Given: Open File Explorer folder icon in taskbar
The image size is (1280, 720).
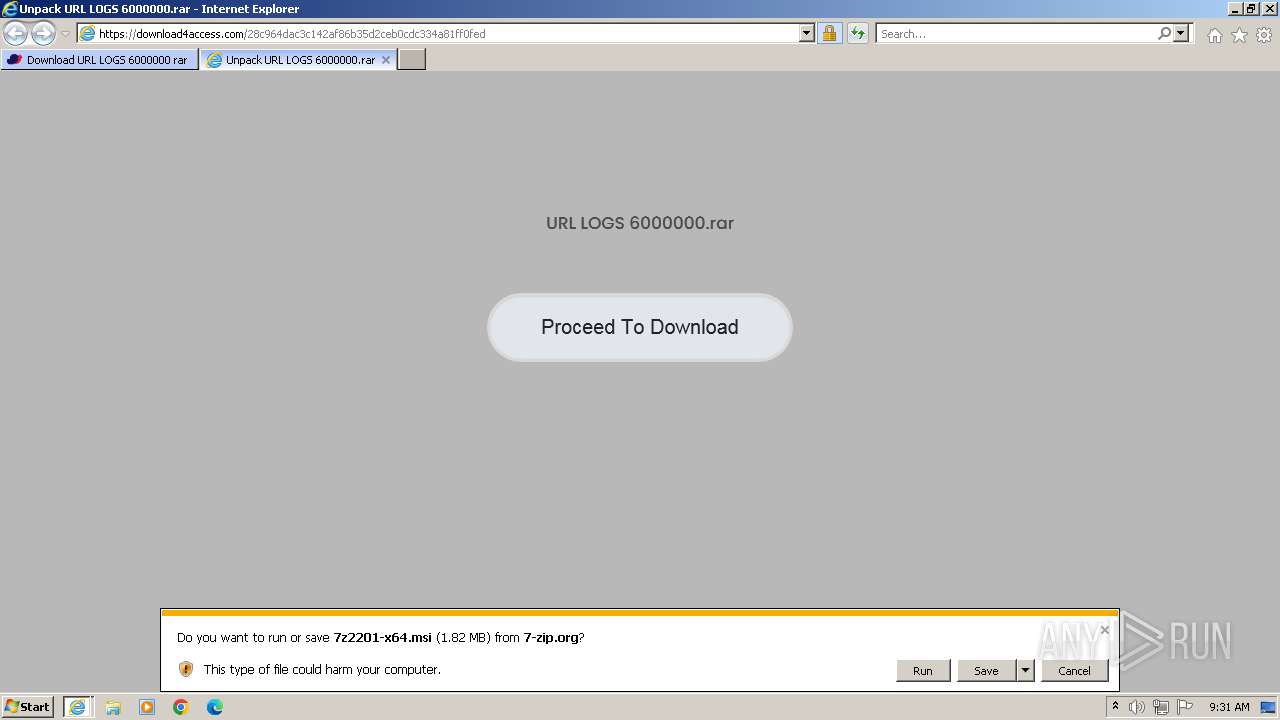Looking at the screenshot, I should tap(113, 707).
